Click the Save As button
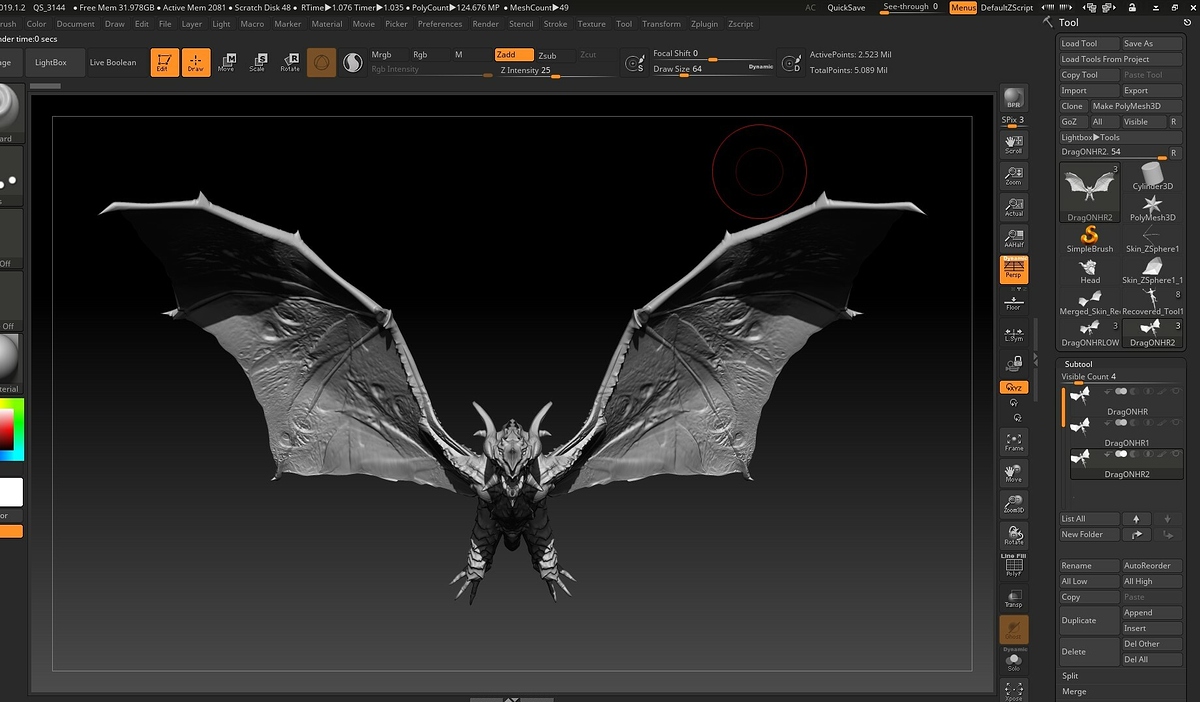Image resolution: width=1200 pixels, height=702 pixels. tap(1151, 43)
